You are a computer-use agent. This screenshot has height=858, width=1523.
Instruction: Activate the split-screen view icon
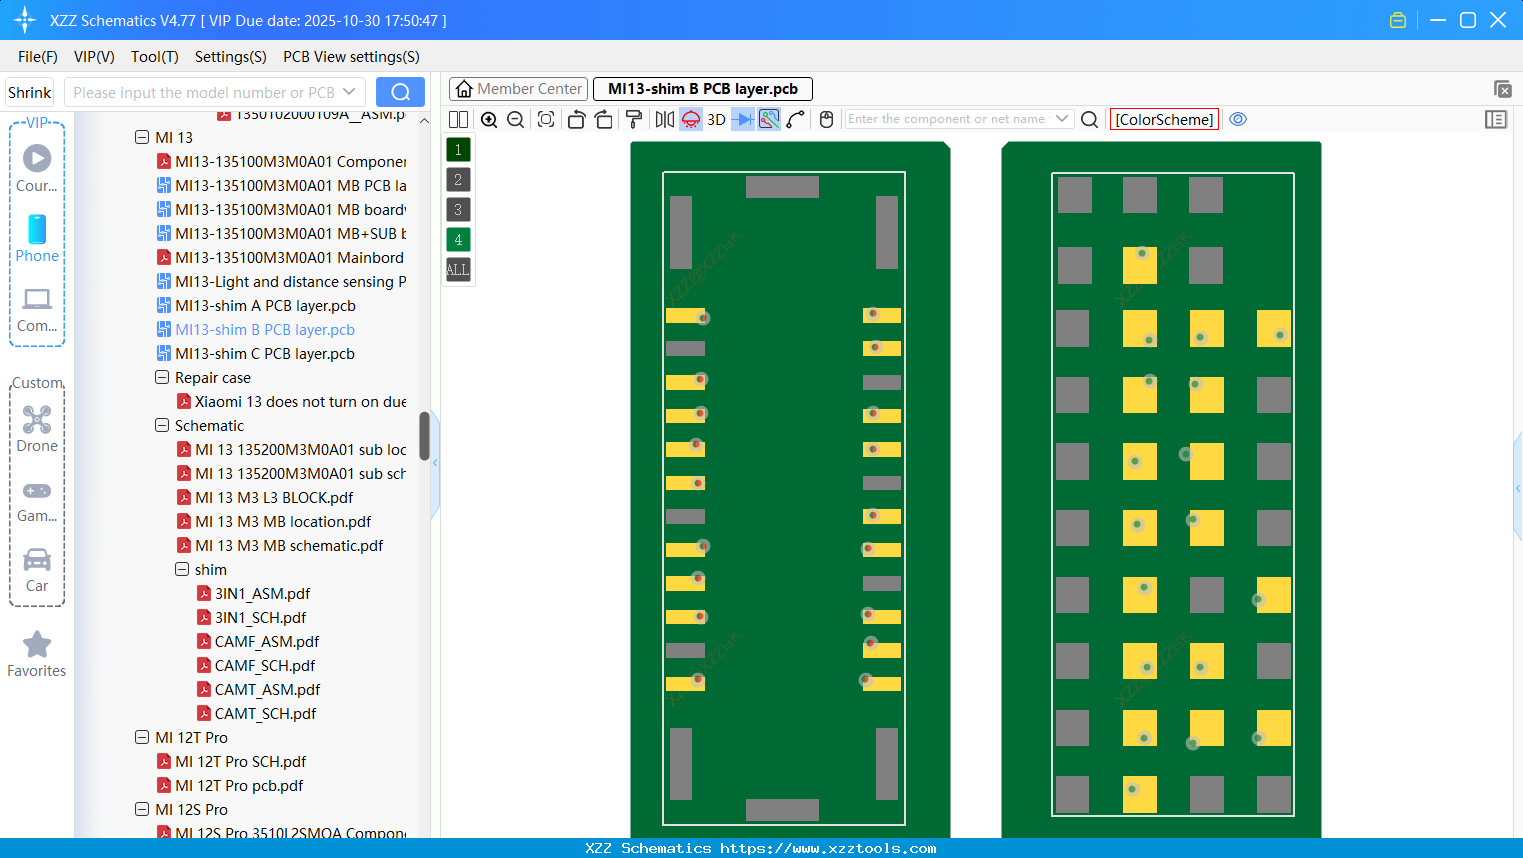coord(458,119)
